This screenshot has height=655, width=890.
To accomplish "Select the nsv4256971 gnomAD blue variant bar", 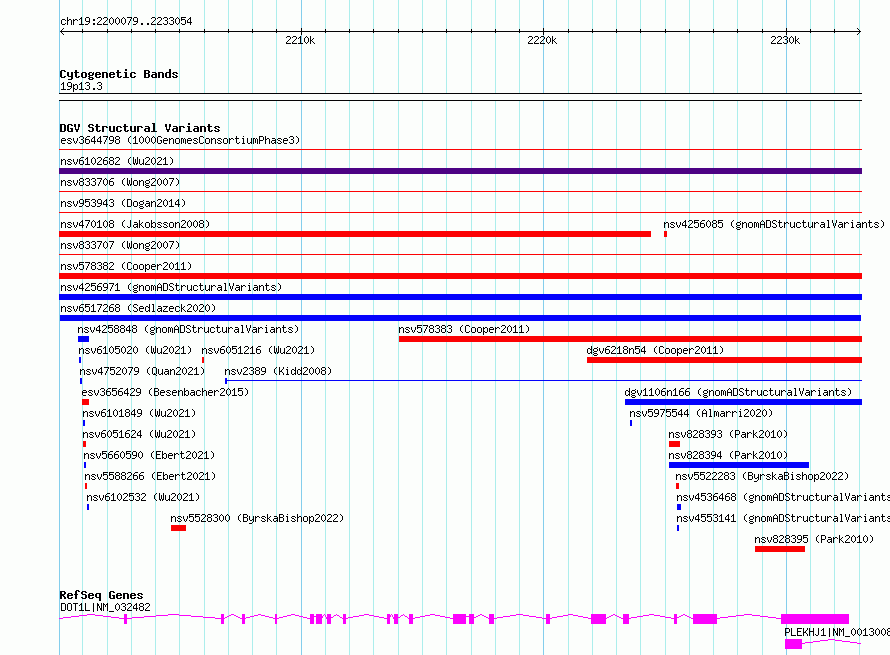I will pos(460,297).
